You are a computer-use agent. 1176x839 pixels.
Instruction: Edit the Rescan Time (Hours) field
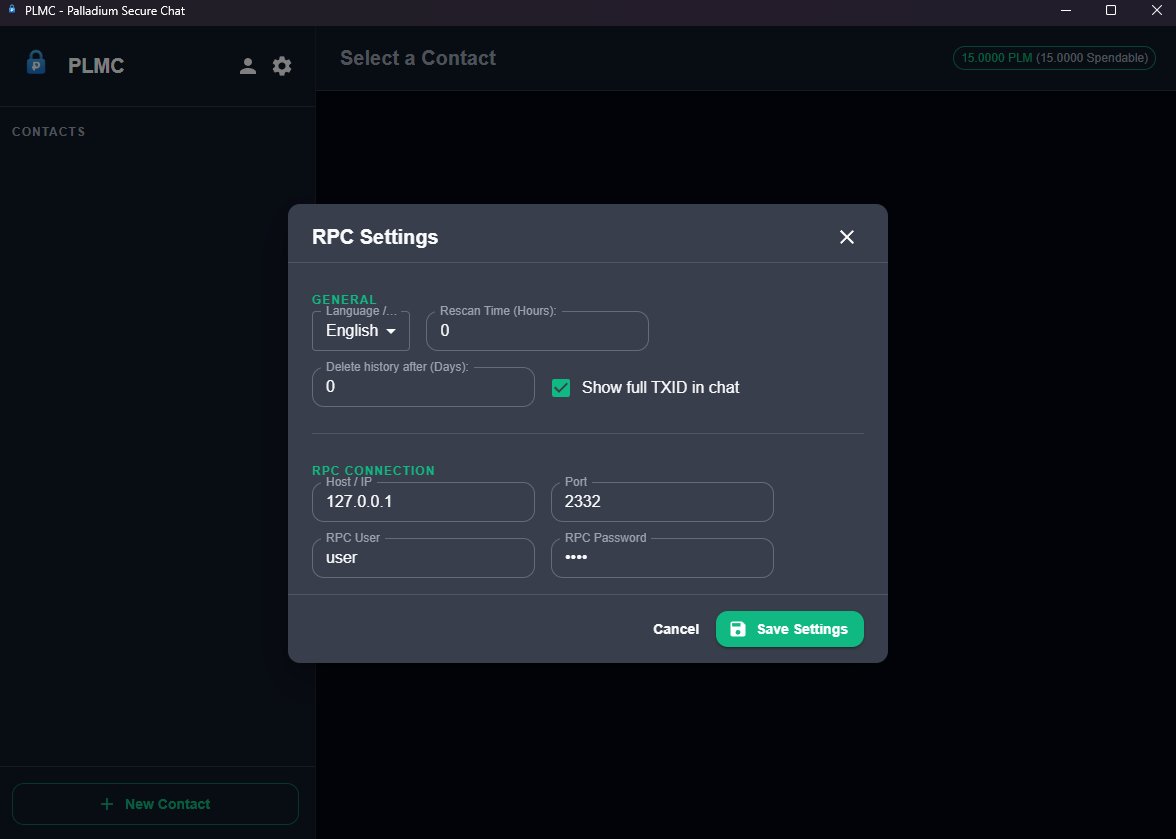[537, 330]
